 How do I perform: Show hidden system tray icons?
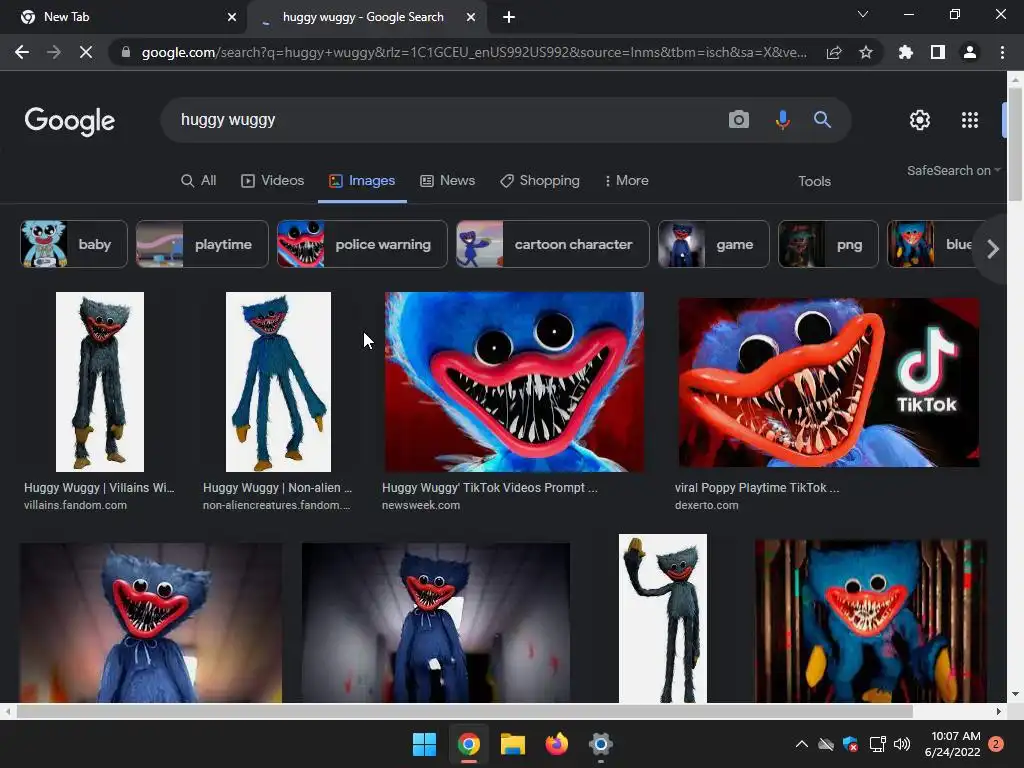pos(802,744)
